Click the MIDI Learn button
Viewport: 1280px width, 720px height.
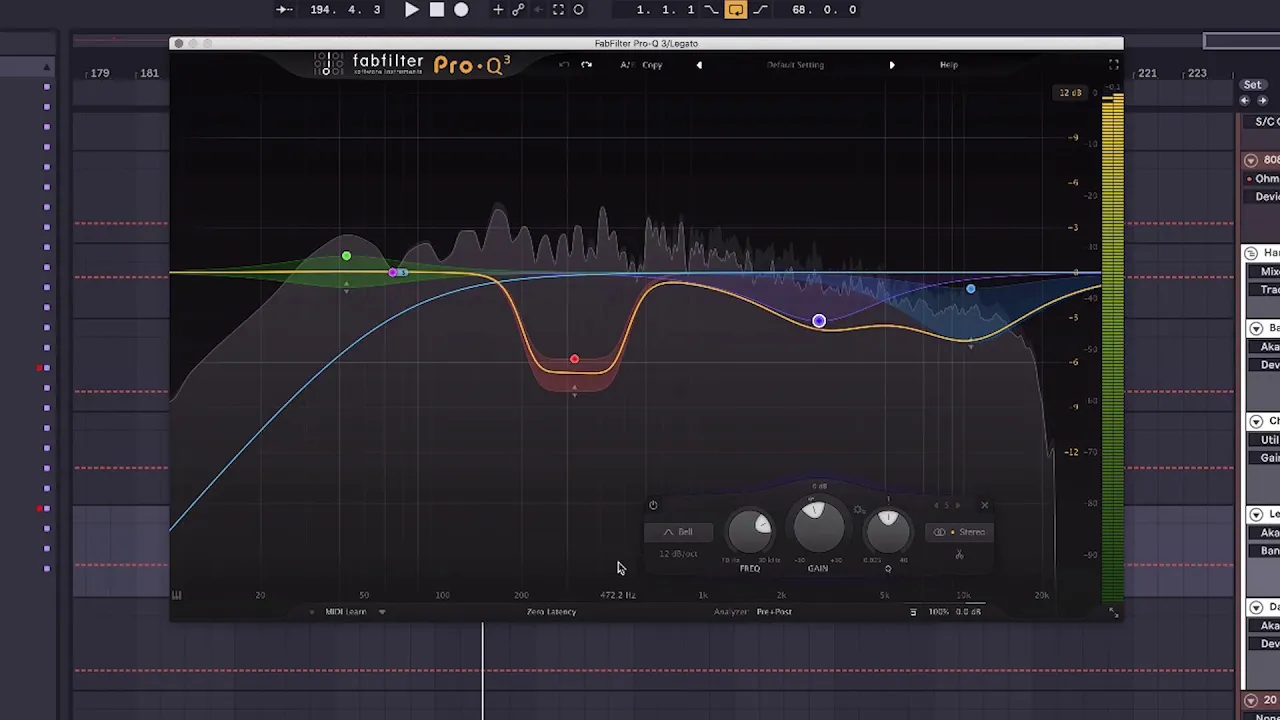coord(345,612)
